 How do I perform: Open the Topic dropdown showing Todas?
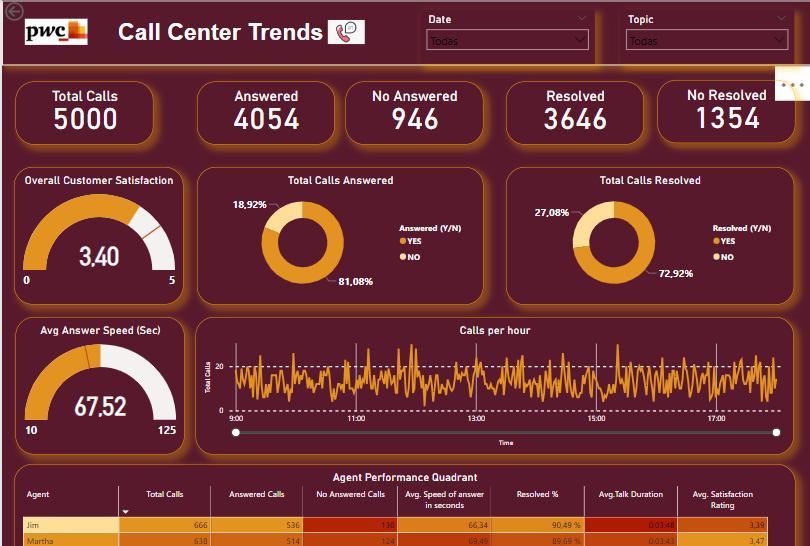(706, 40)
